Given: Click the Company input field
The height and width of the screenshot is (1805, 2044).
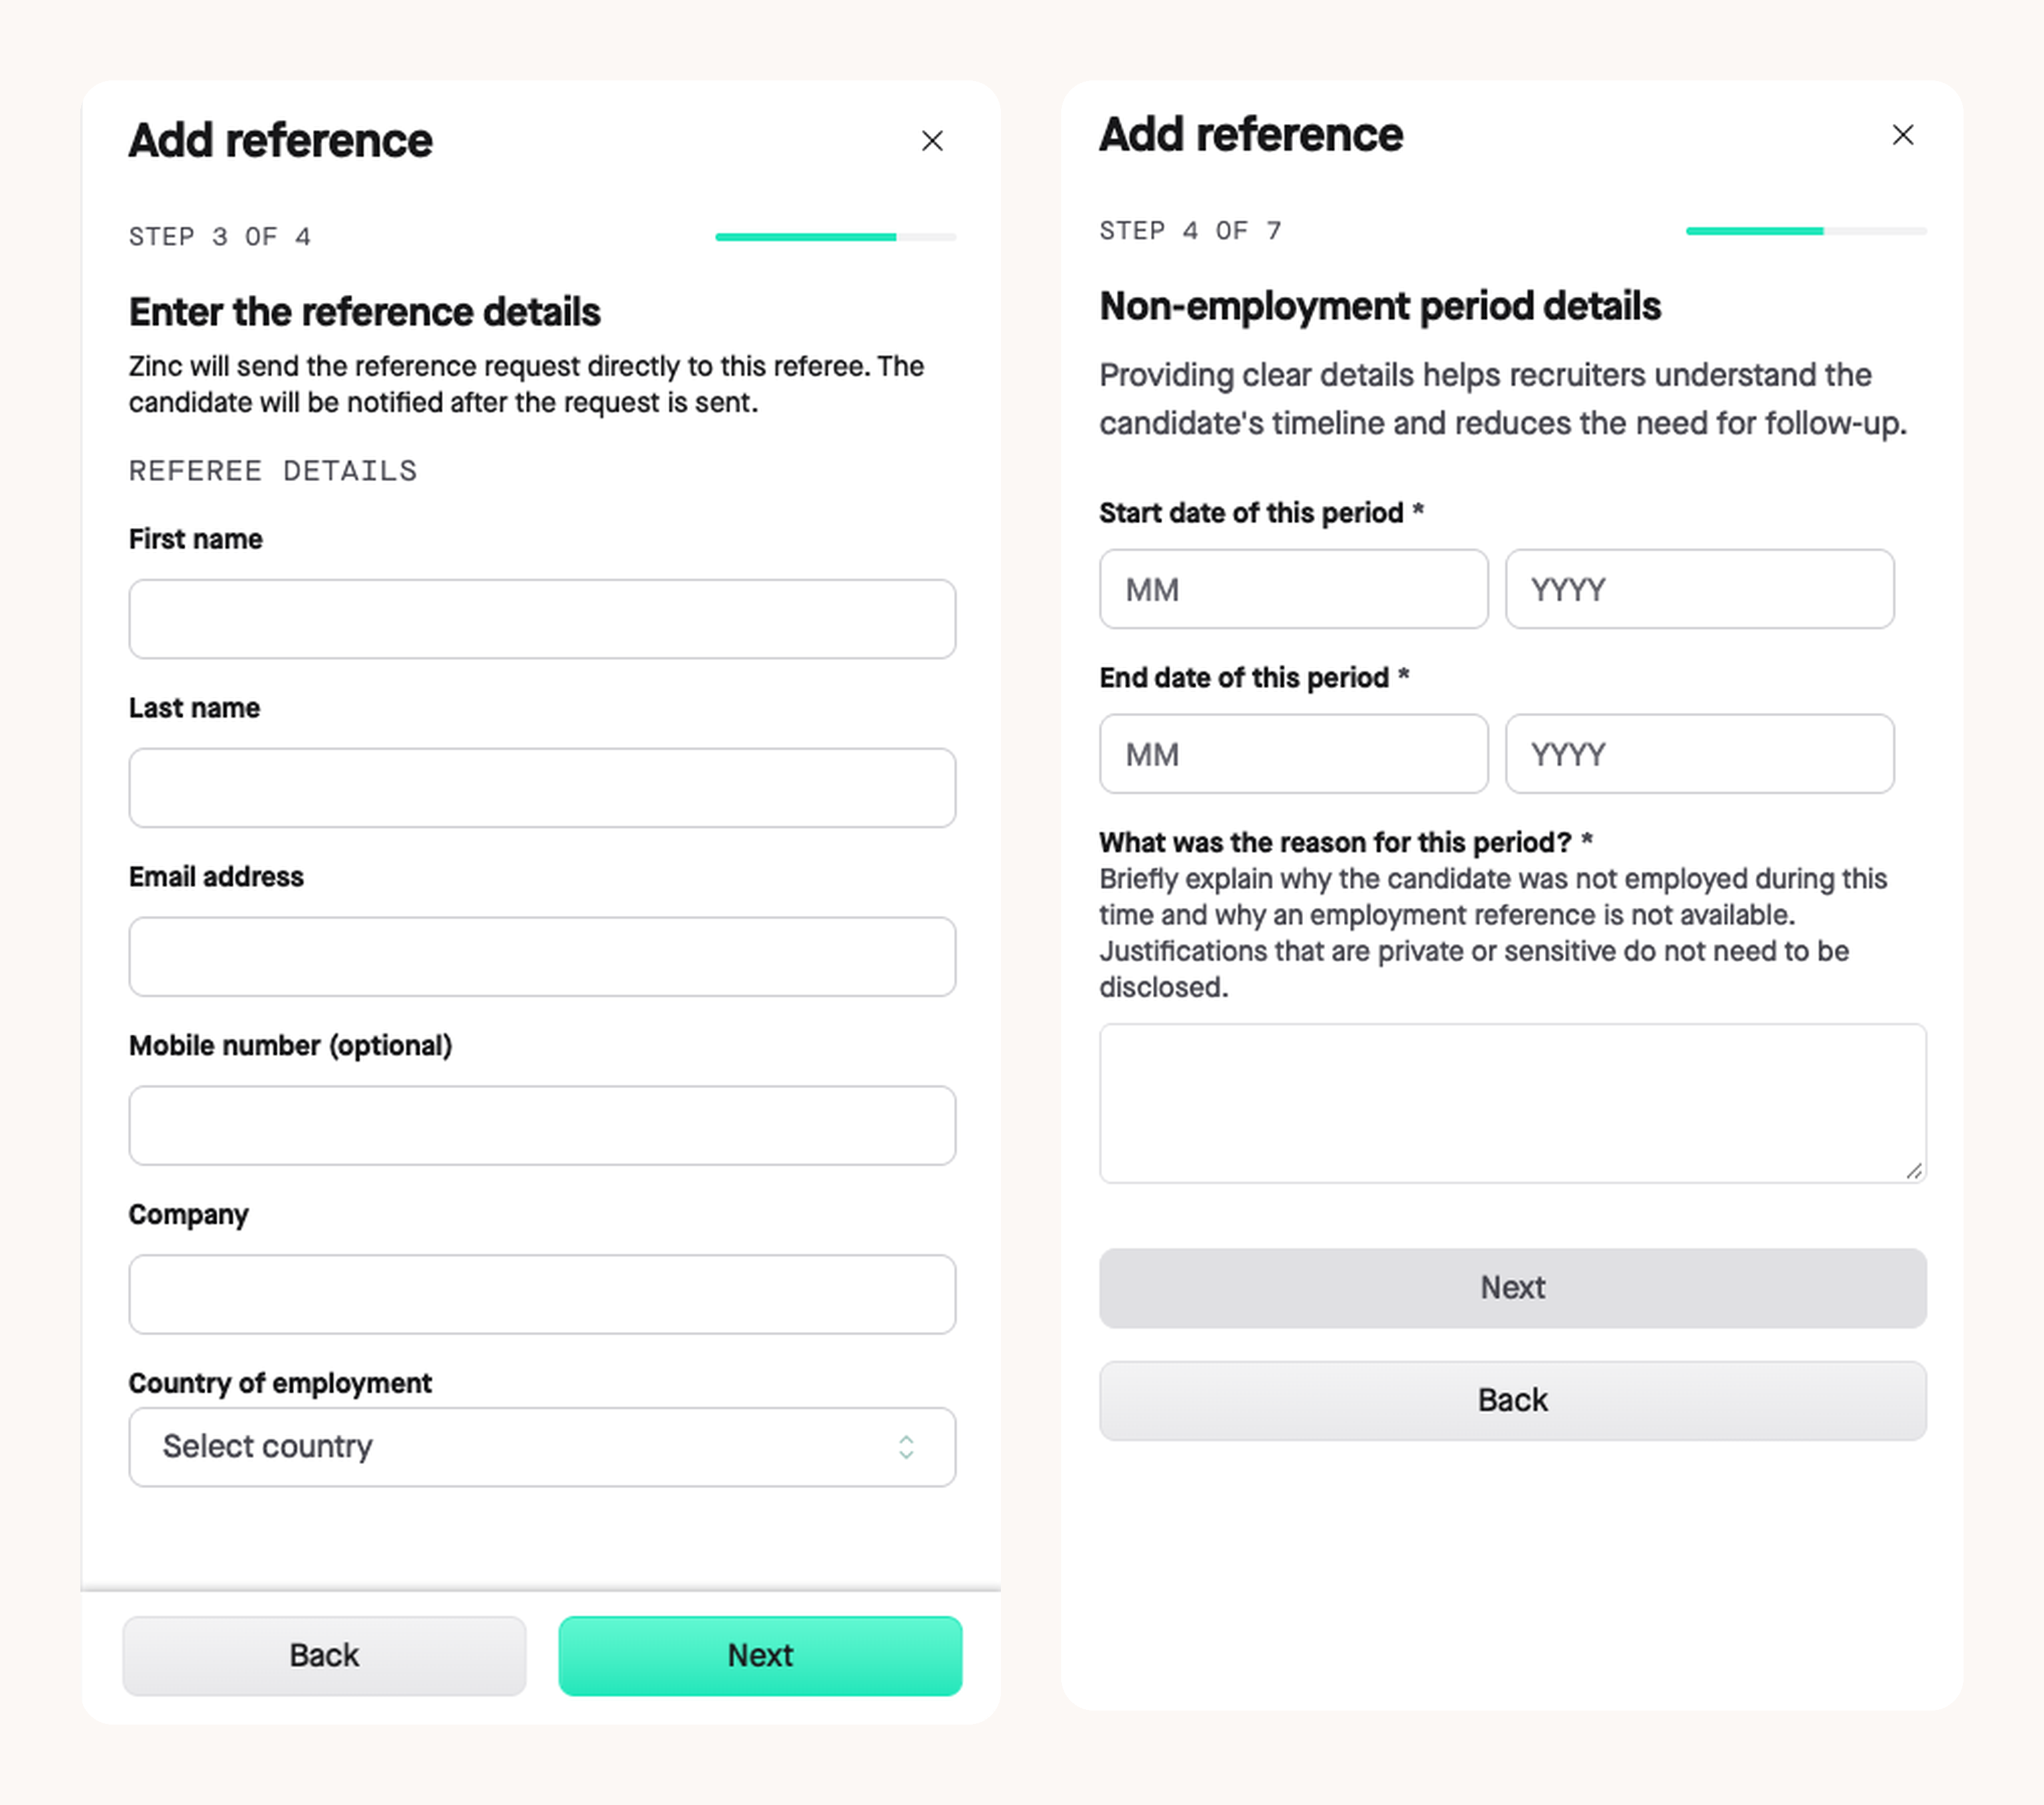Looking at the screenshot, I should pos(542,1294).
